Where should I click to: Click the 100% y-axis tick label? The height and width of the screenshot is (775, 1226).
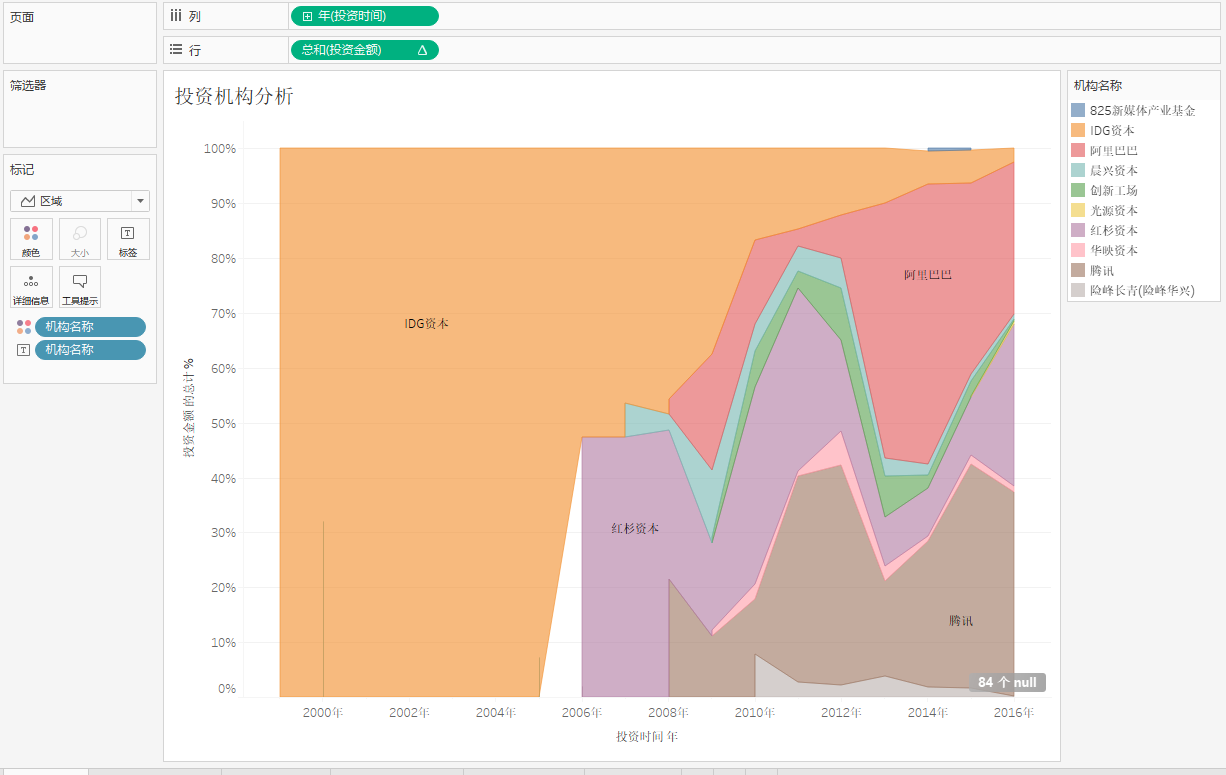(x=220, y=149)
